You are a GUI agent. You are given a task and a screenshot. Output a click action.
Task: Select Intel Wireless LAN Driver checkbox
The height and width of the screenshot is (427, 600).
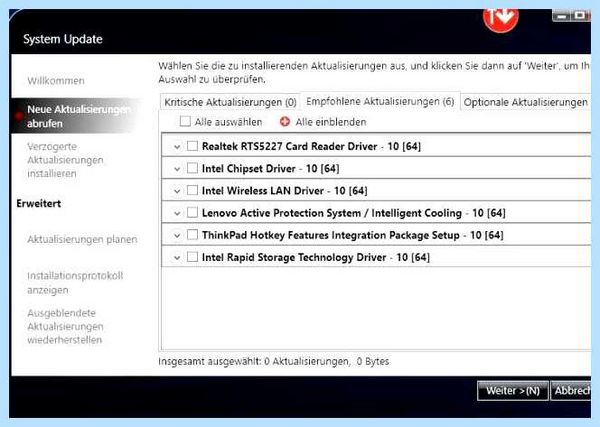pyautogui.click(x=192, y=190)
